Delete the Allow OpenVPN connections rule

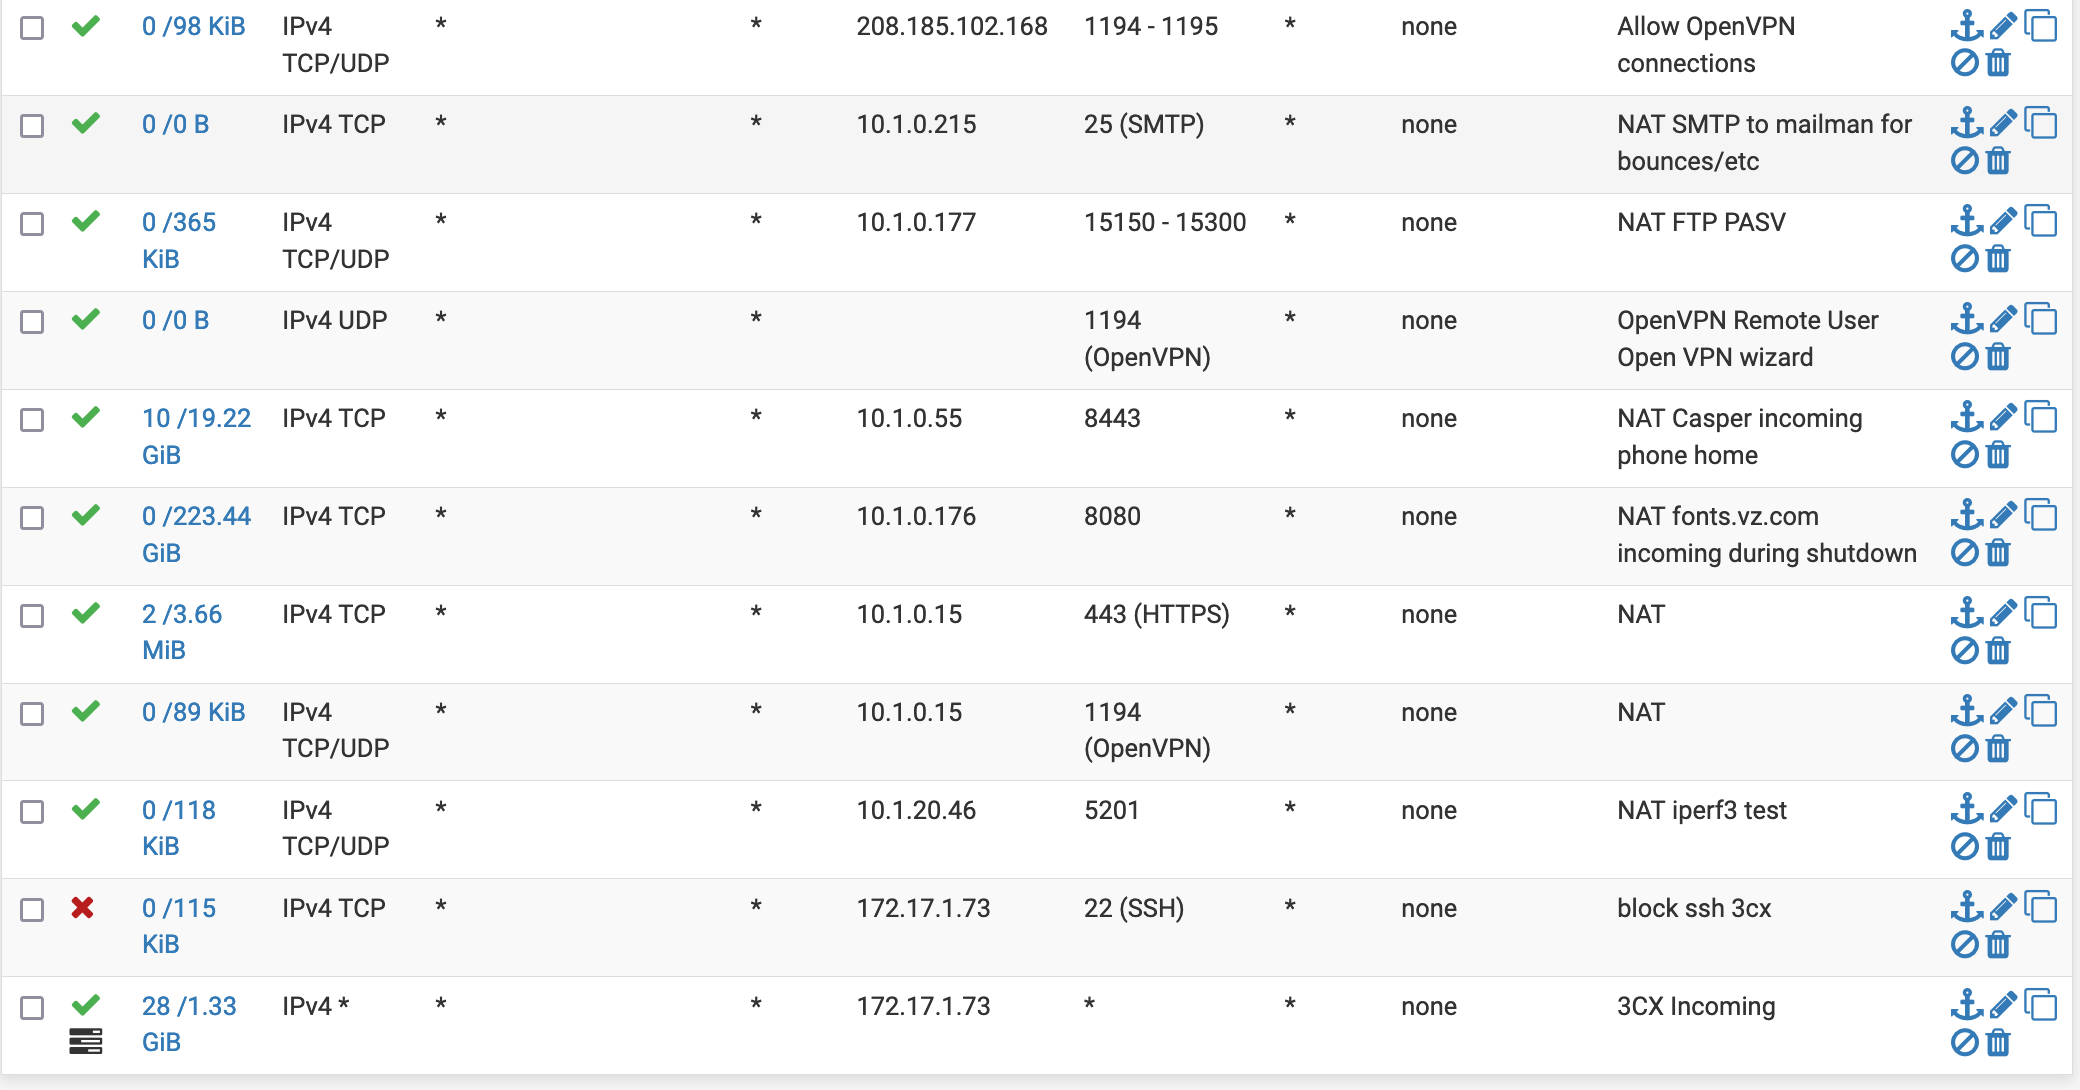(1998, 63)
